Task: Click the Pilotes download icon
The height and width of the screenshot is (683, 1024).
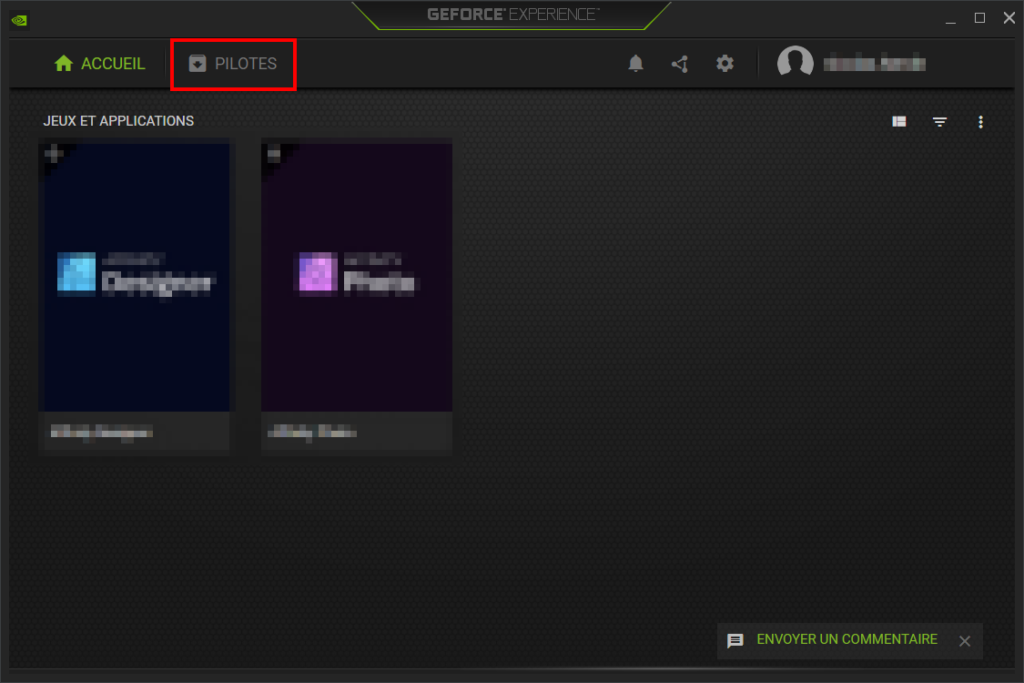Action: (197, 63)
